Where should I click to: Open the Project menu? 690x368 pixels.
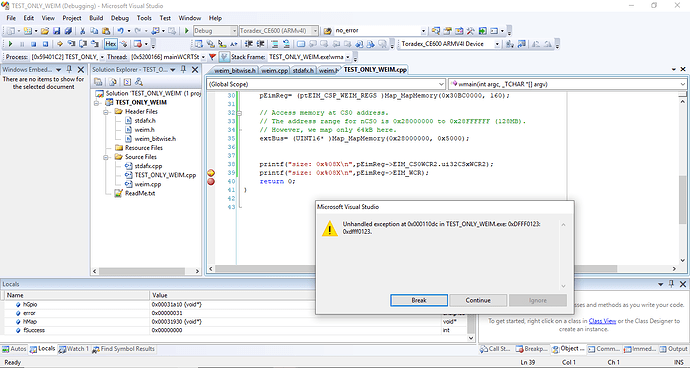tap(72, 18)
